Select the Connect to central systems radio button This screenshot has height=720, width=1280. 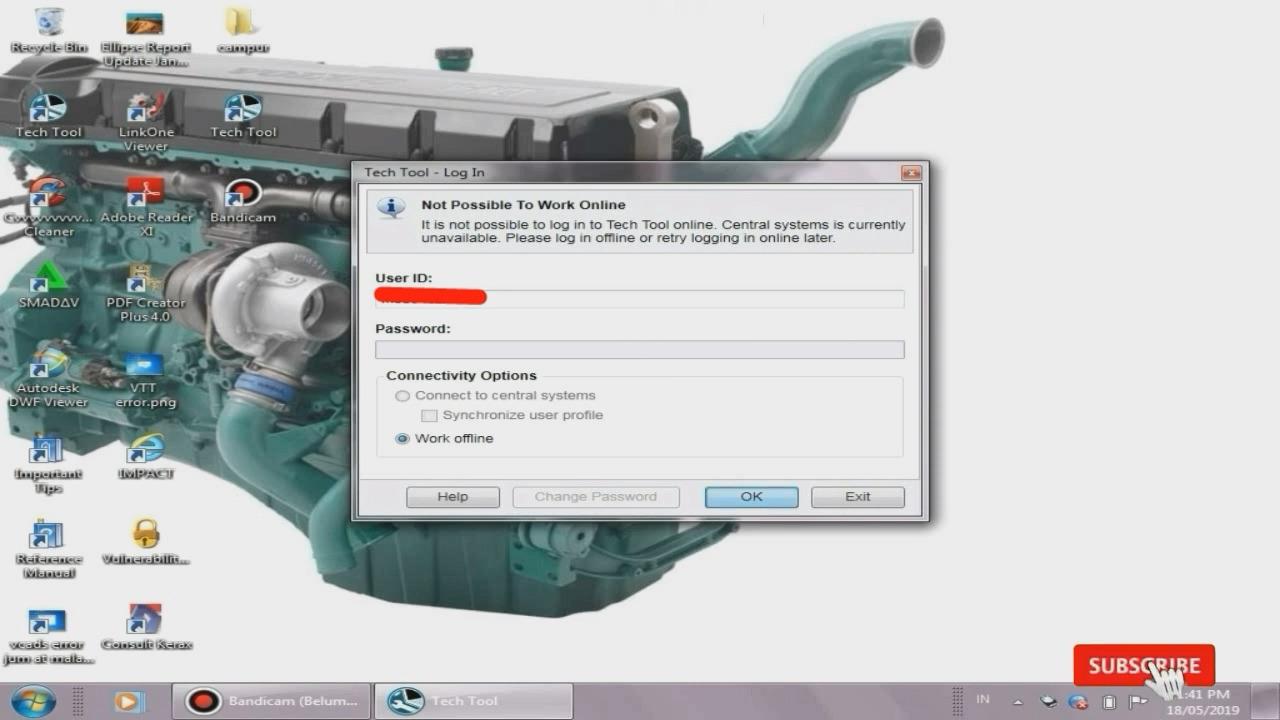[x=402, y=396]
